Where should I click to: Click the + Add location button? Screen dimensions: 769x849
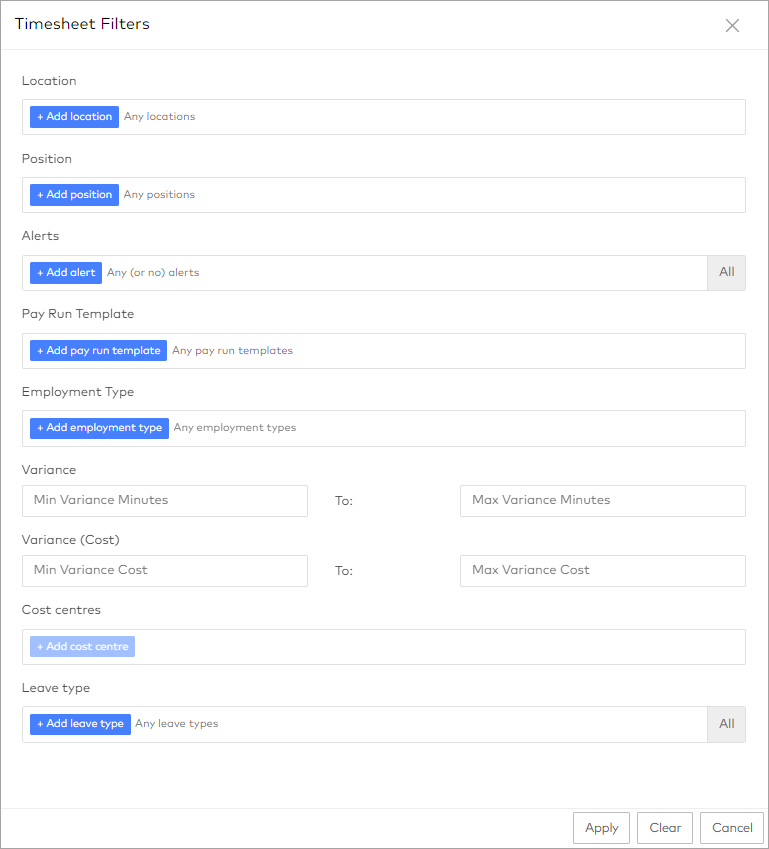(73, 116)
